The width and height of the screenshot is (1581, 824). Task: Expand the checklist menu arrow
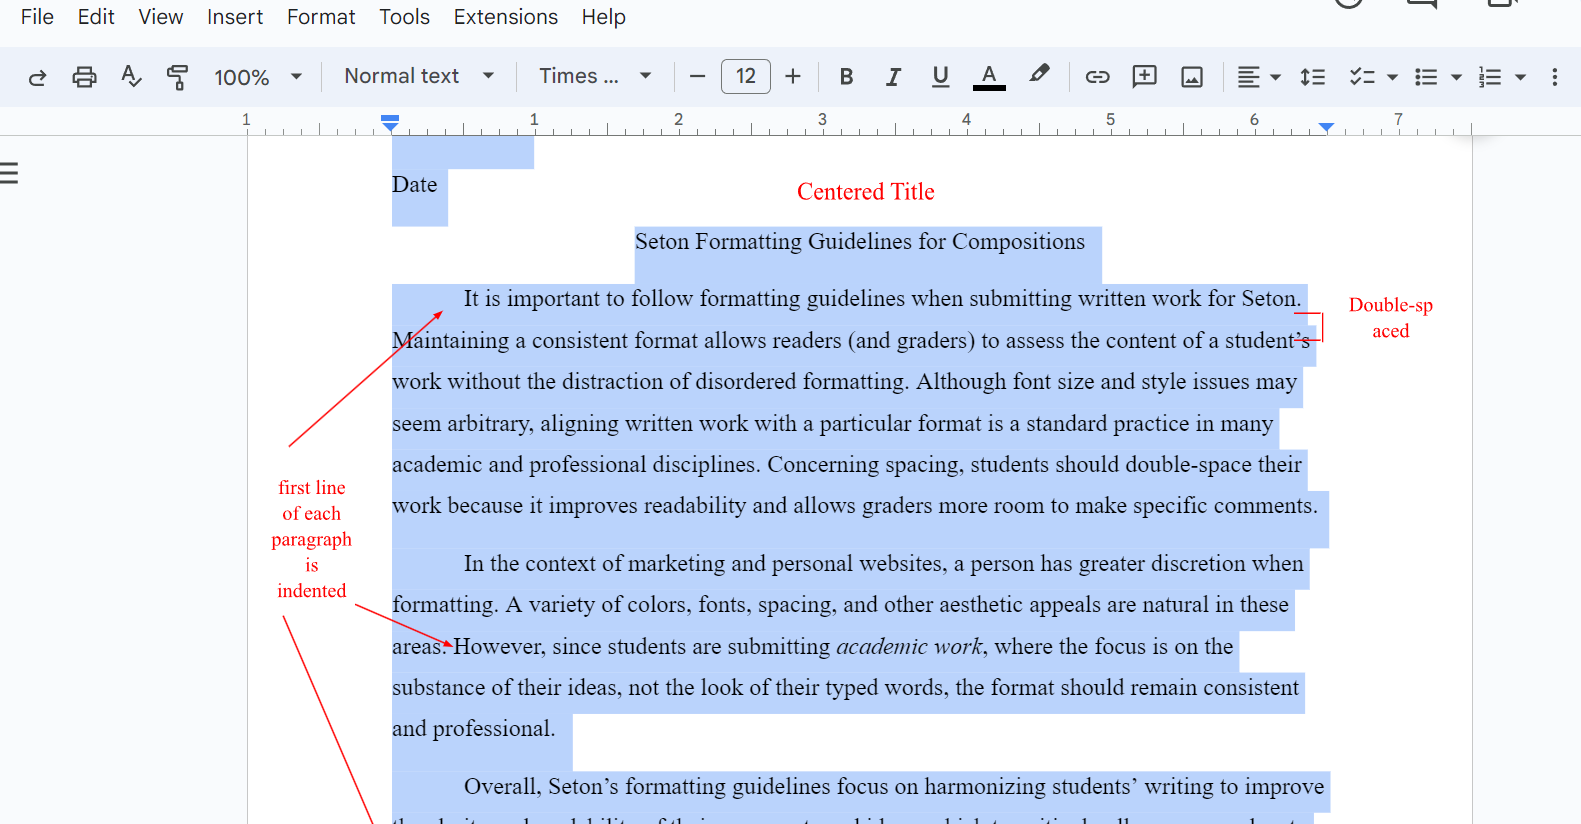point(1392,77)
